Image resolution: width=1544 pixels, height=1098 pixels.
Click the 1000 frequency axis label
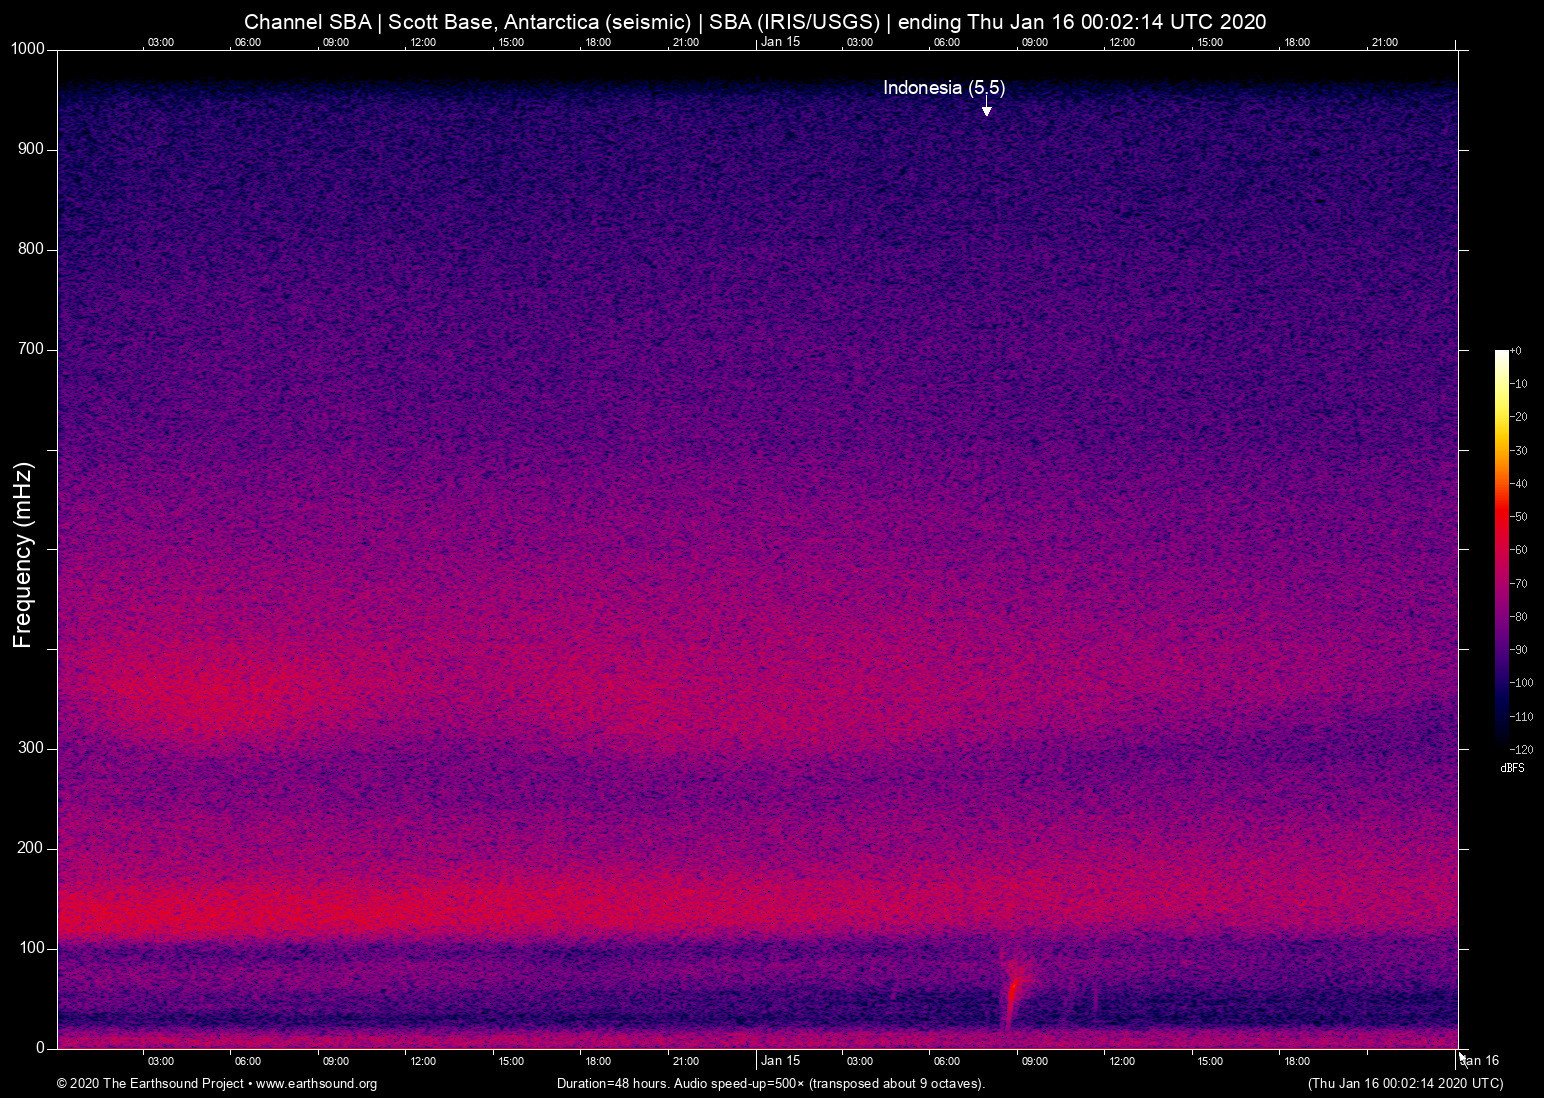28,49
